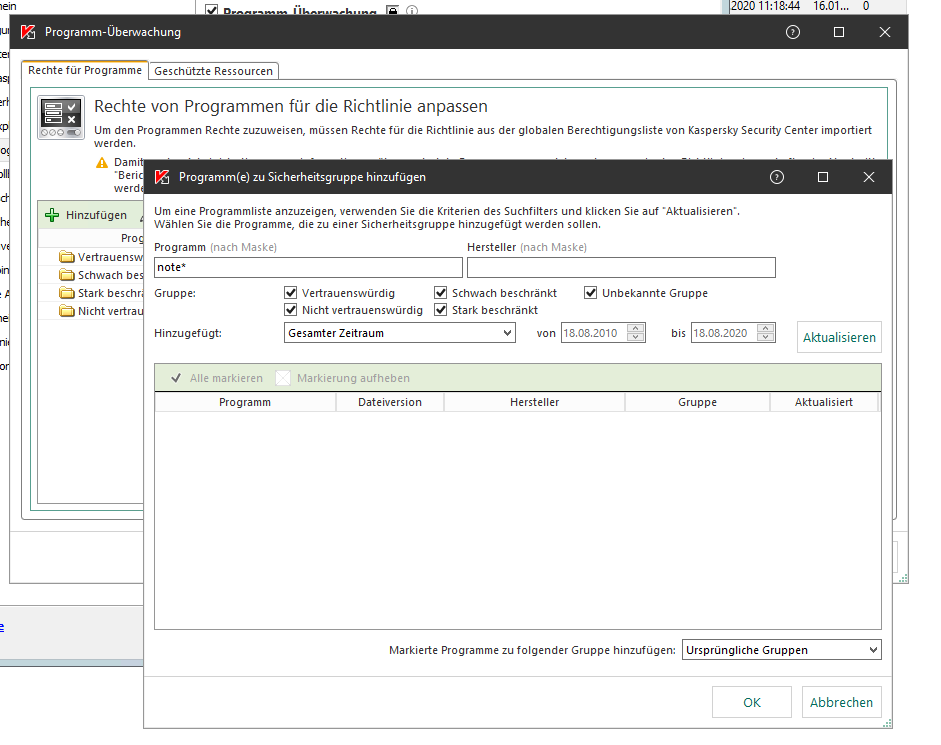Click help icon in Programm-Überwachung title bar
This screenshot has height=745, width=941.
tap(793, 32)
